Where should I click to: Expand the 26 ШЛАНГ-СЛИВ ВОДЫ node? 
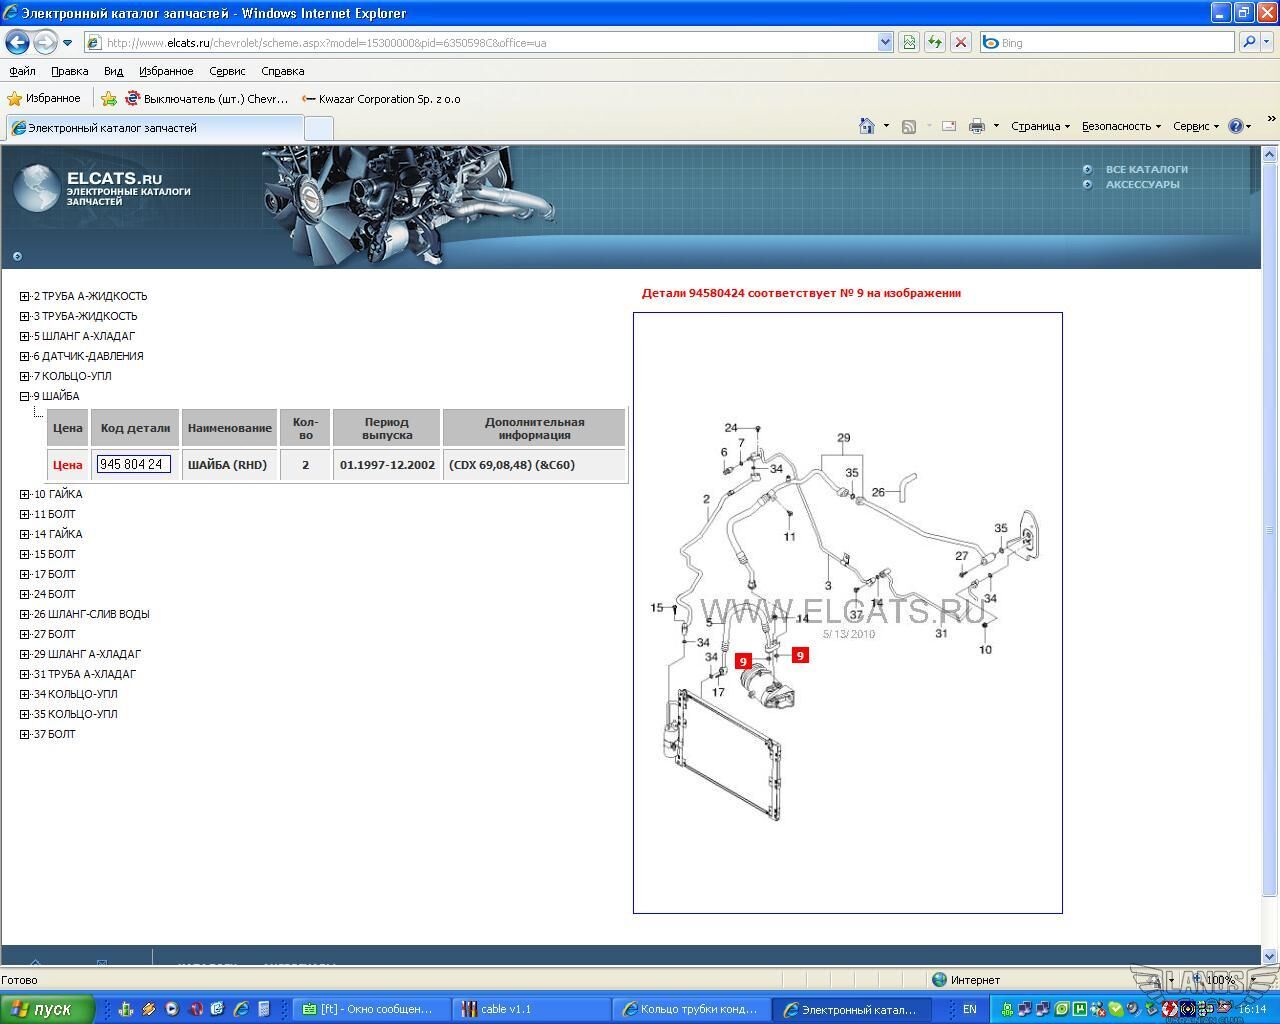click(x=25, y=614)
